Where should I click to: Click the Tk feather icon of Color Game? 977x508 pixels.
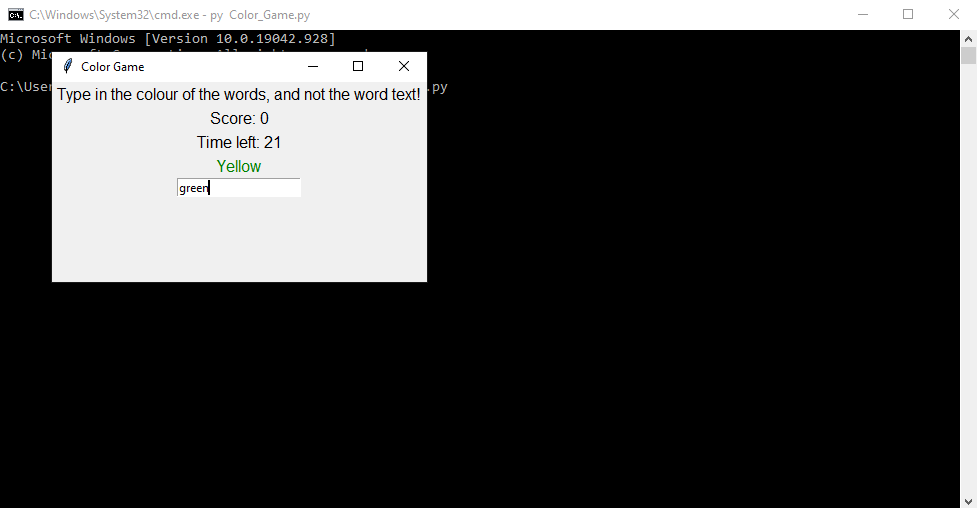[68, 66]
